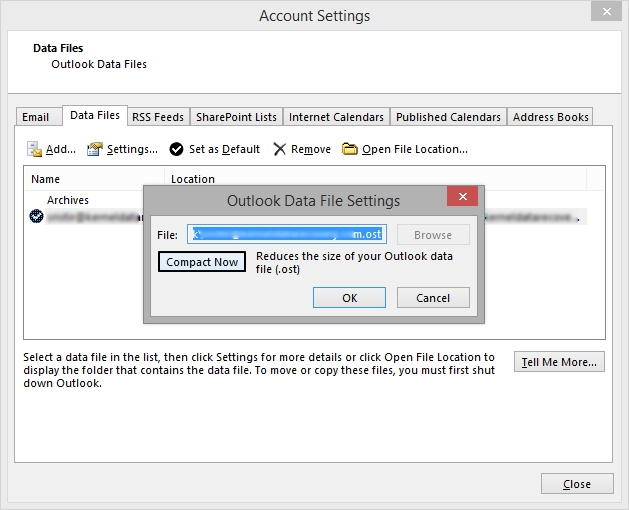Screen dimensions: 629x510
Task: Click Close in Account Settings
Action: tap(577, 484)
